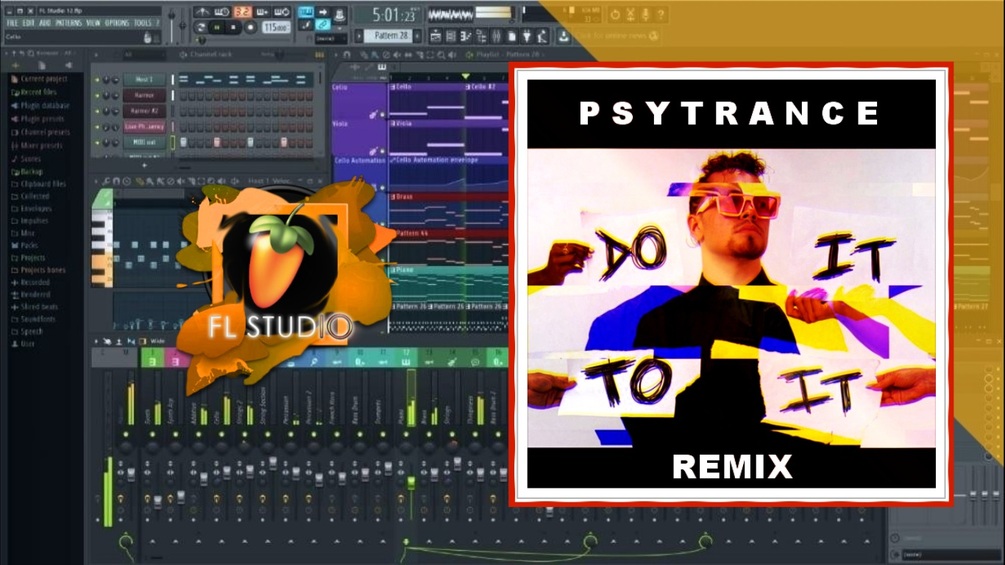Select mixer insert track 1 green header
The image size is (1005, 565).
152,357
